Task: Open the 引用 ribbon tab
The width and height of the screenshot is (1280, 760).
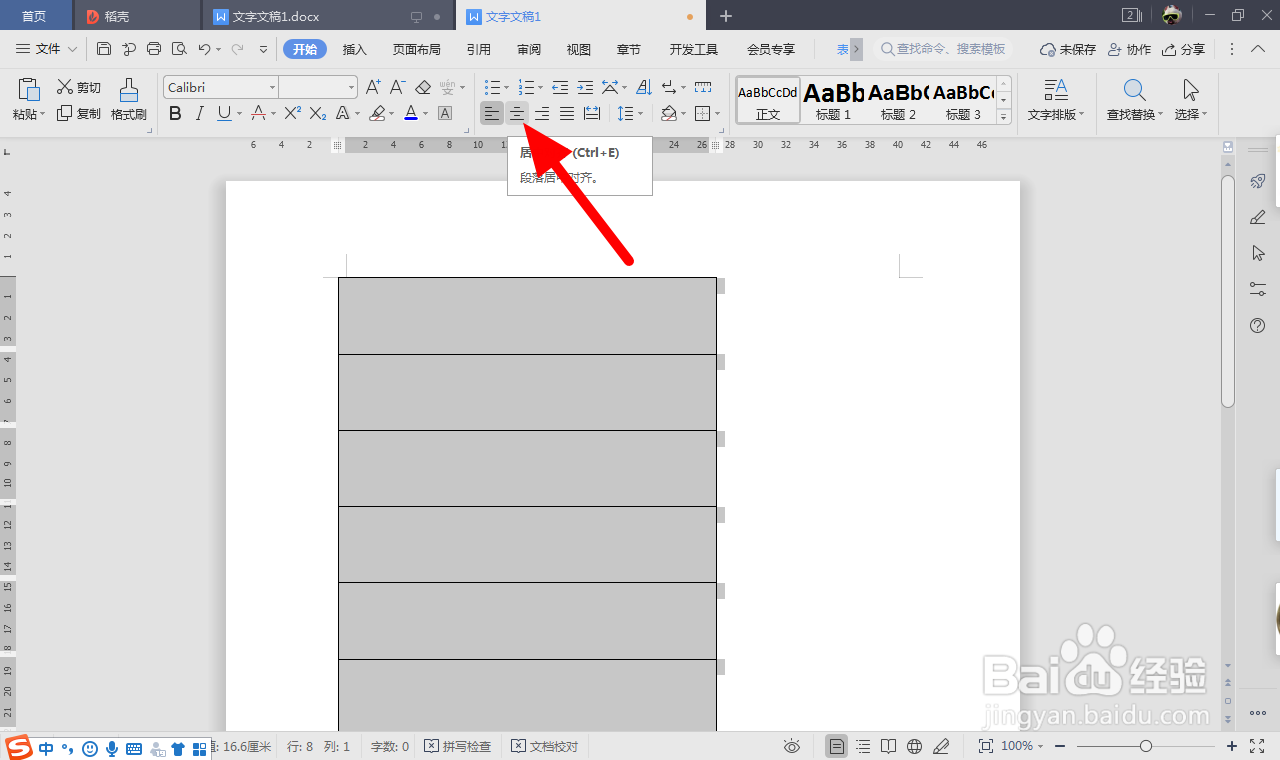Action: (478, 49)
